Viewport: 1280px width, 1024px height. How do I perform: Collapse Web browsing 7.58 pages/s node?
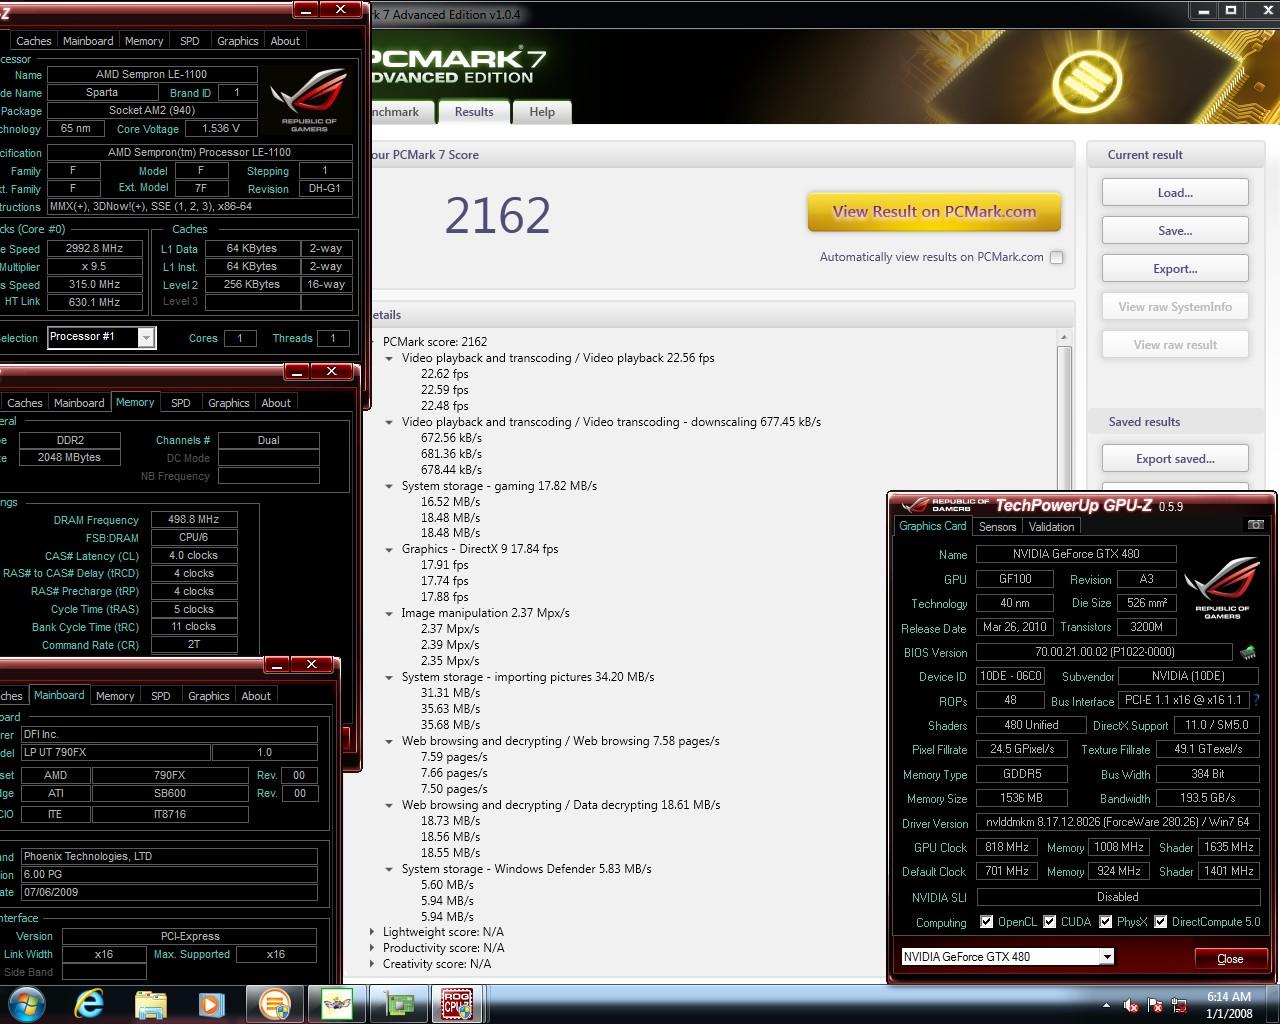(389, 741)
